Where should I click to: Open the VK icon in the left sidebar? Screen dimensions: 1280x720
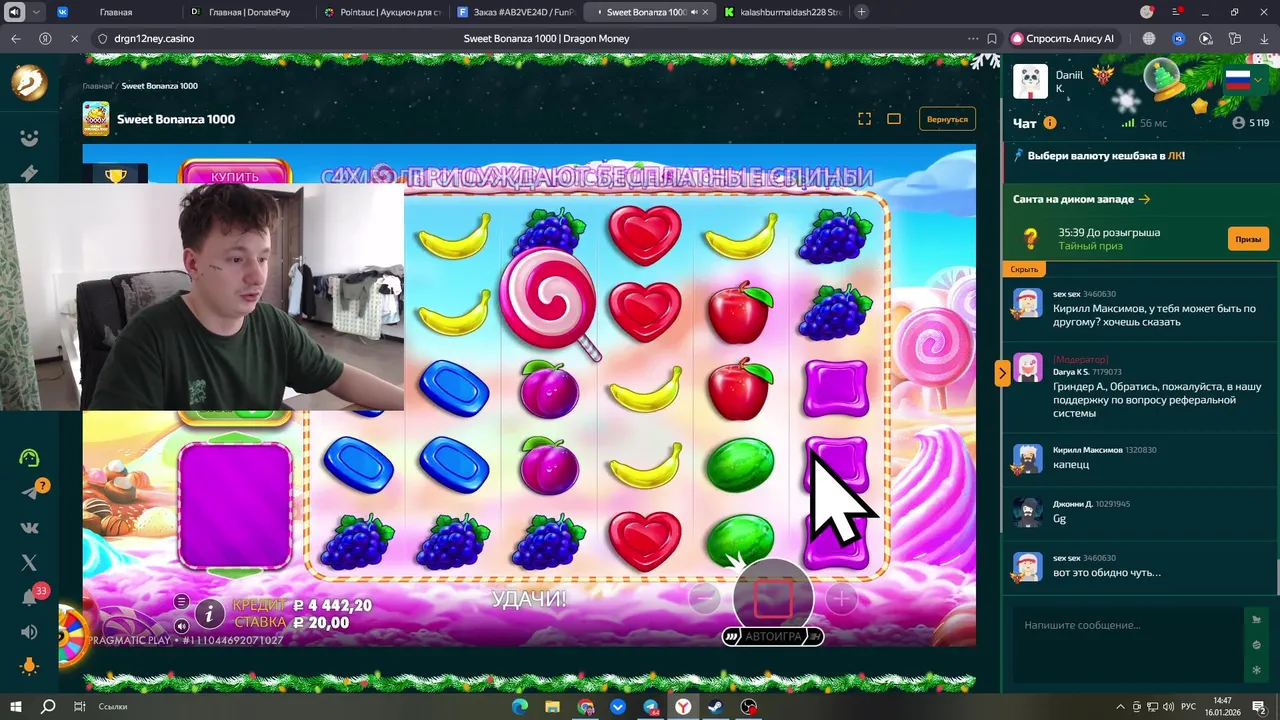pos(29,528)
